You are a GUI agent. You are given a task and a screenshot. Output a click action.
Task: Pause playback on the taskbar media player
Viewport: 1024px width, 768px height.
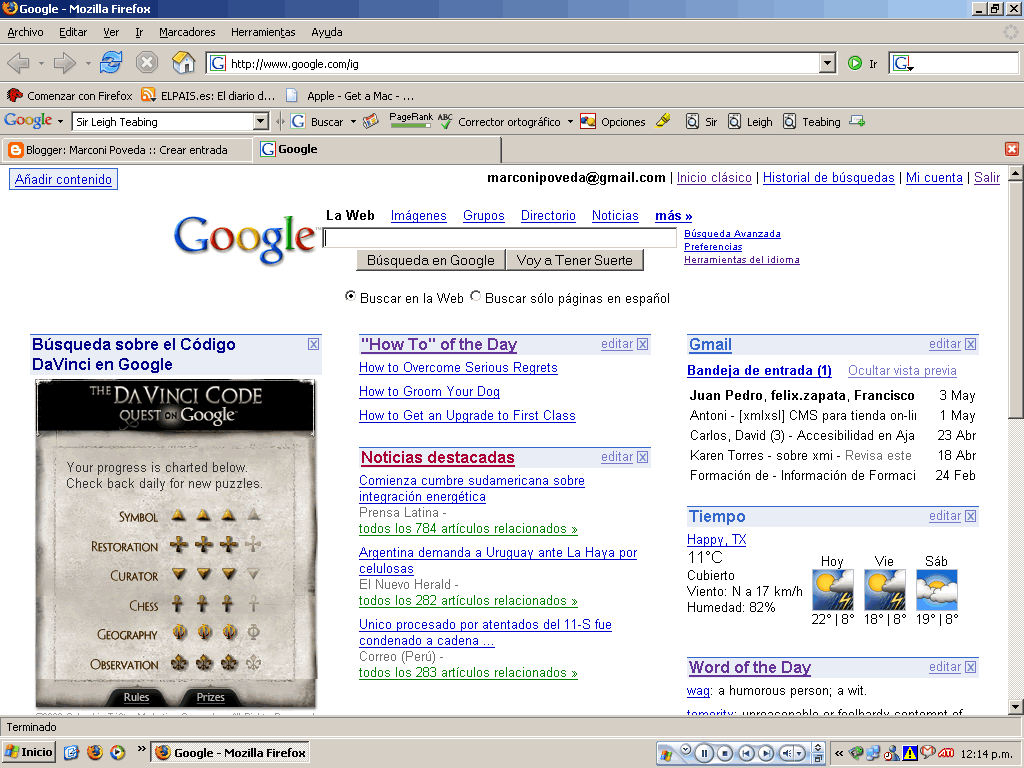tap(704, 753)
